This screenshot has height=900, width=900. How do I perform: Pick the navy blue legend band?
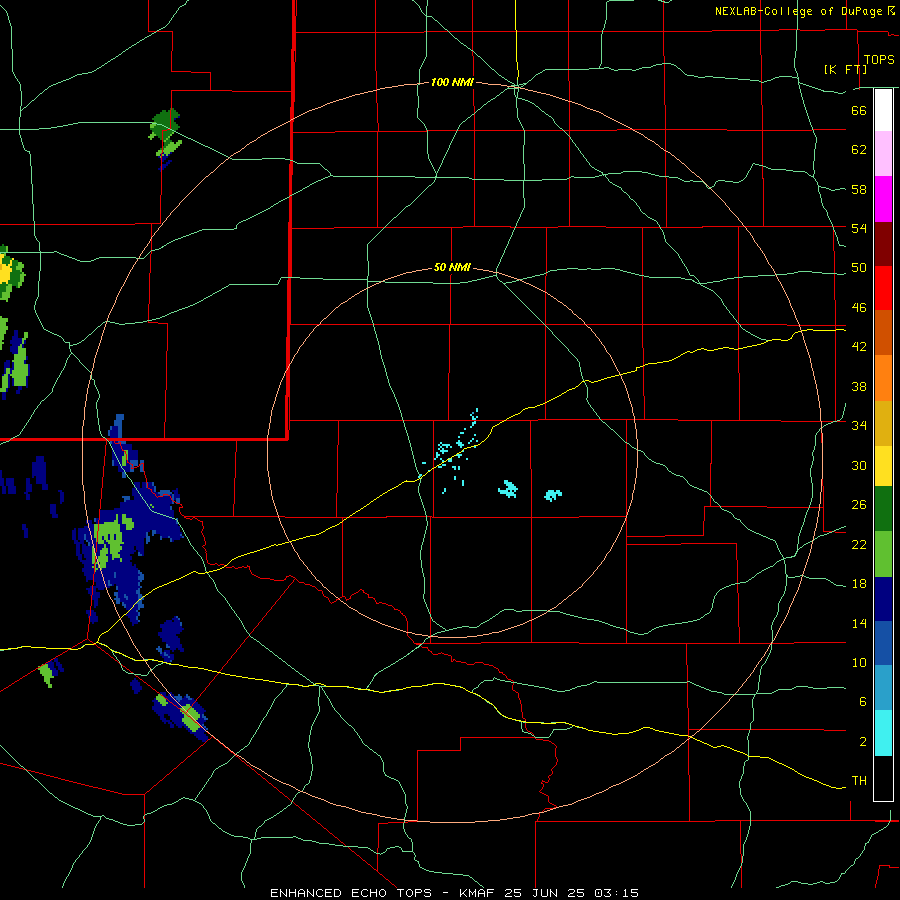click(883, 599)
